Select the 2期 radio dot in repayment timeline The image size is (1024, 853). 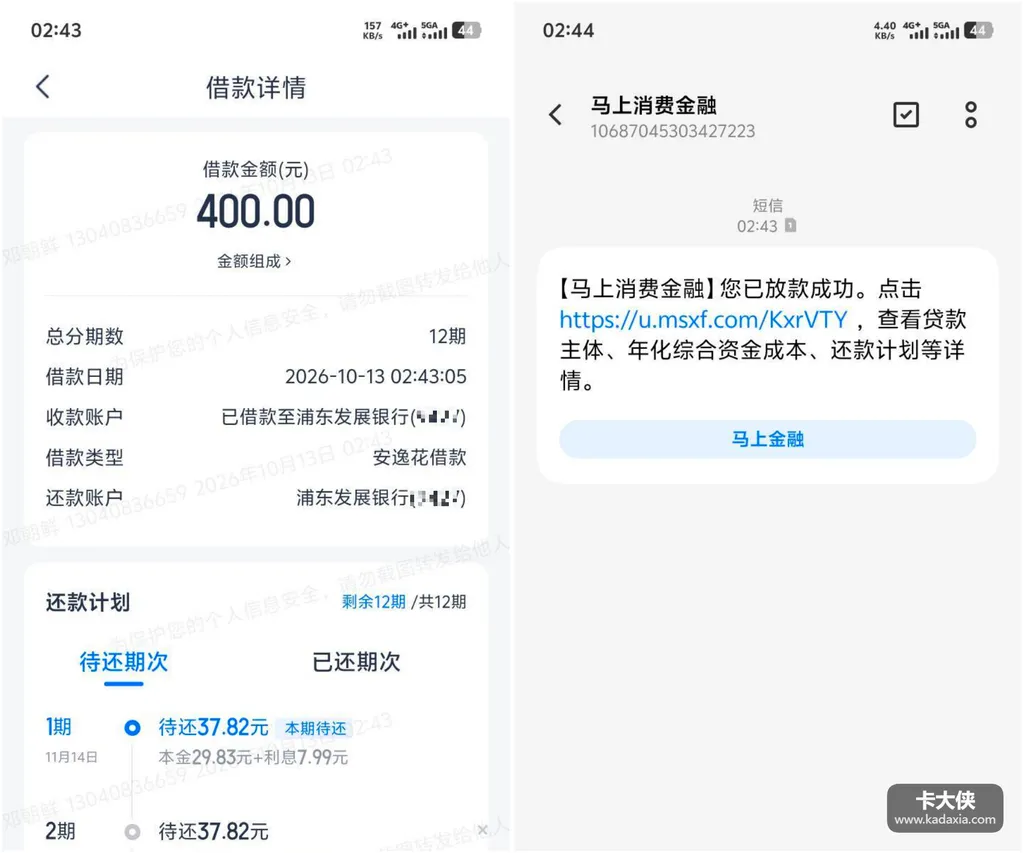[133, 832]
